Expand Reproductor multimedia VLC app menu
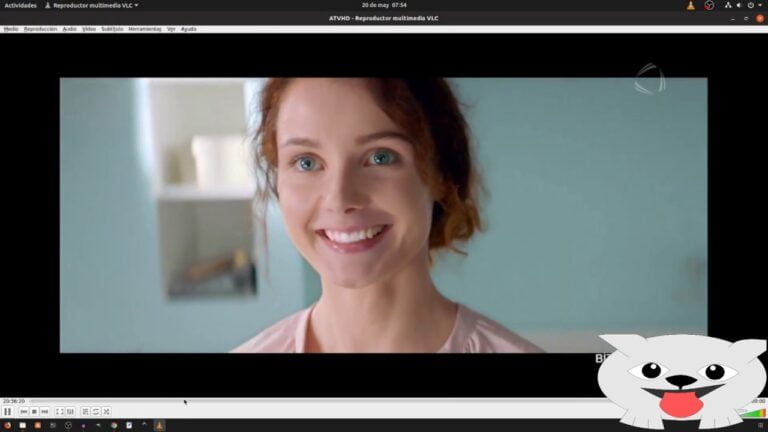 (x=91, y=5)
